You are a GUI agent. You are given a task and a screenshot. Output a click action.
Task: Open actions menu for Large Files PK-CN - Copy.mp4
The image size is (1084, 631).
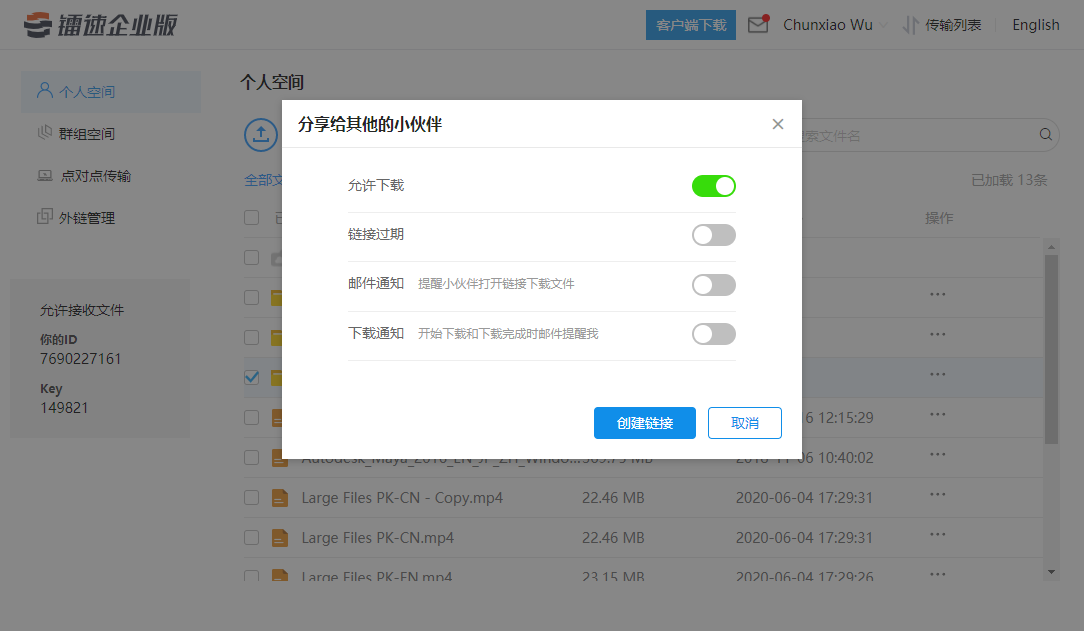coord(937,496)
